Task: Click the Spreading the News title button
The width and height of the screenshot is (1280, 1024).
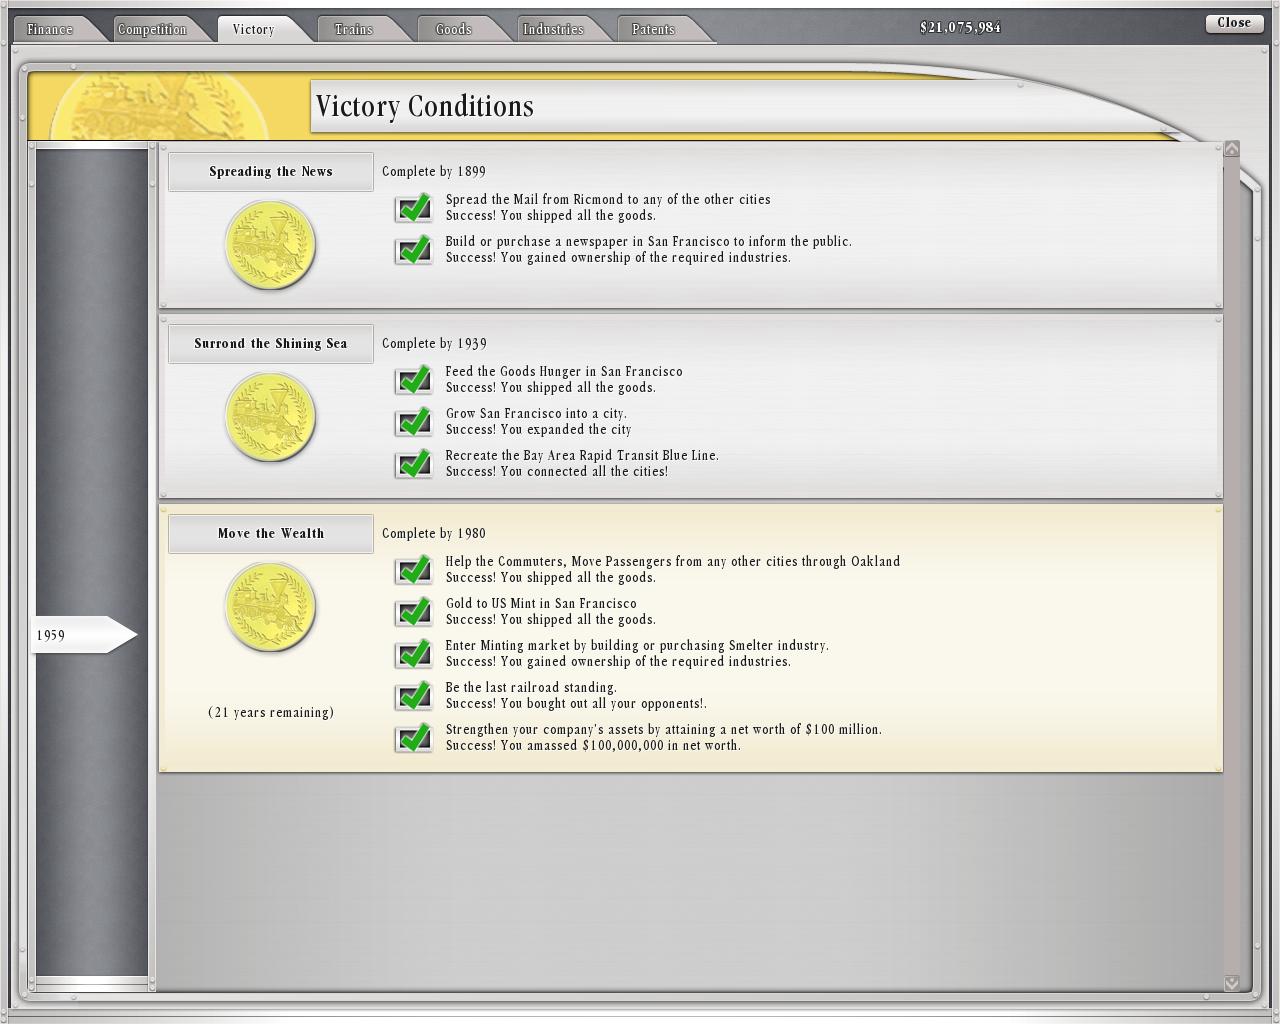Action: pyautogui.click(x=271, y=172)
